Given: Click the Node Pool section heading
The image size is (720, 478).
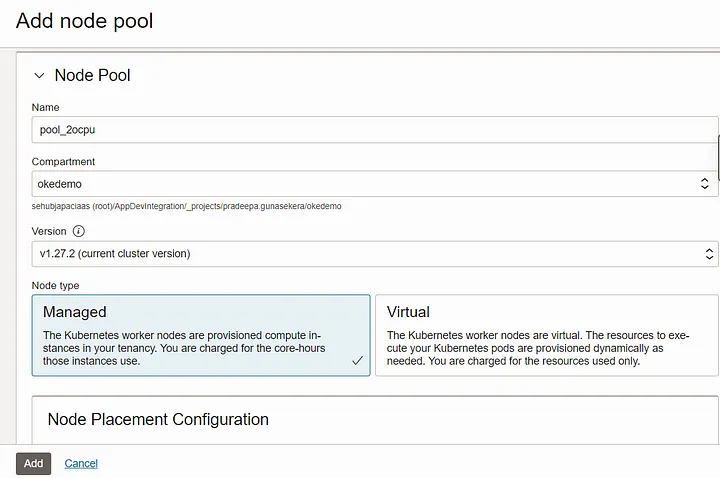Looking at the screenshot, I should click(92, 75).
